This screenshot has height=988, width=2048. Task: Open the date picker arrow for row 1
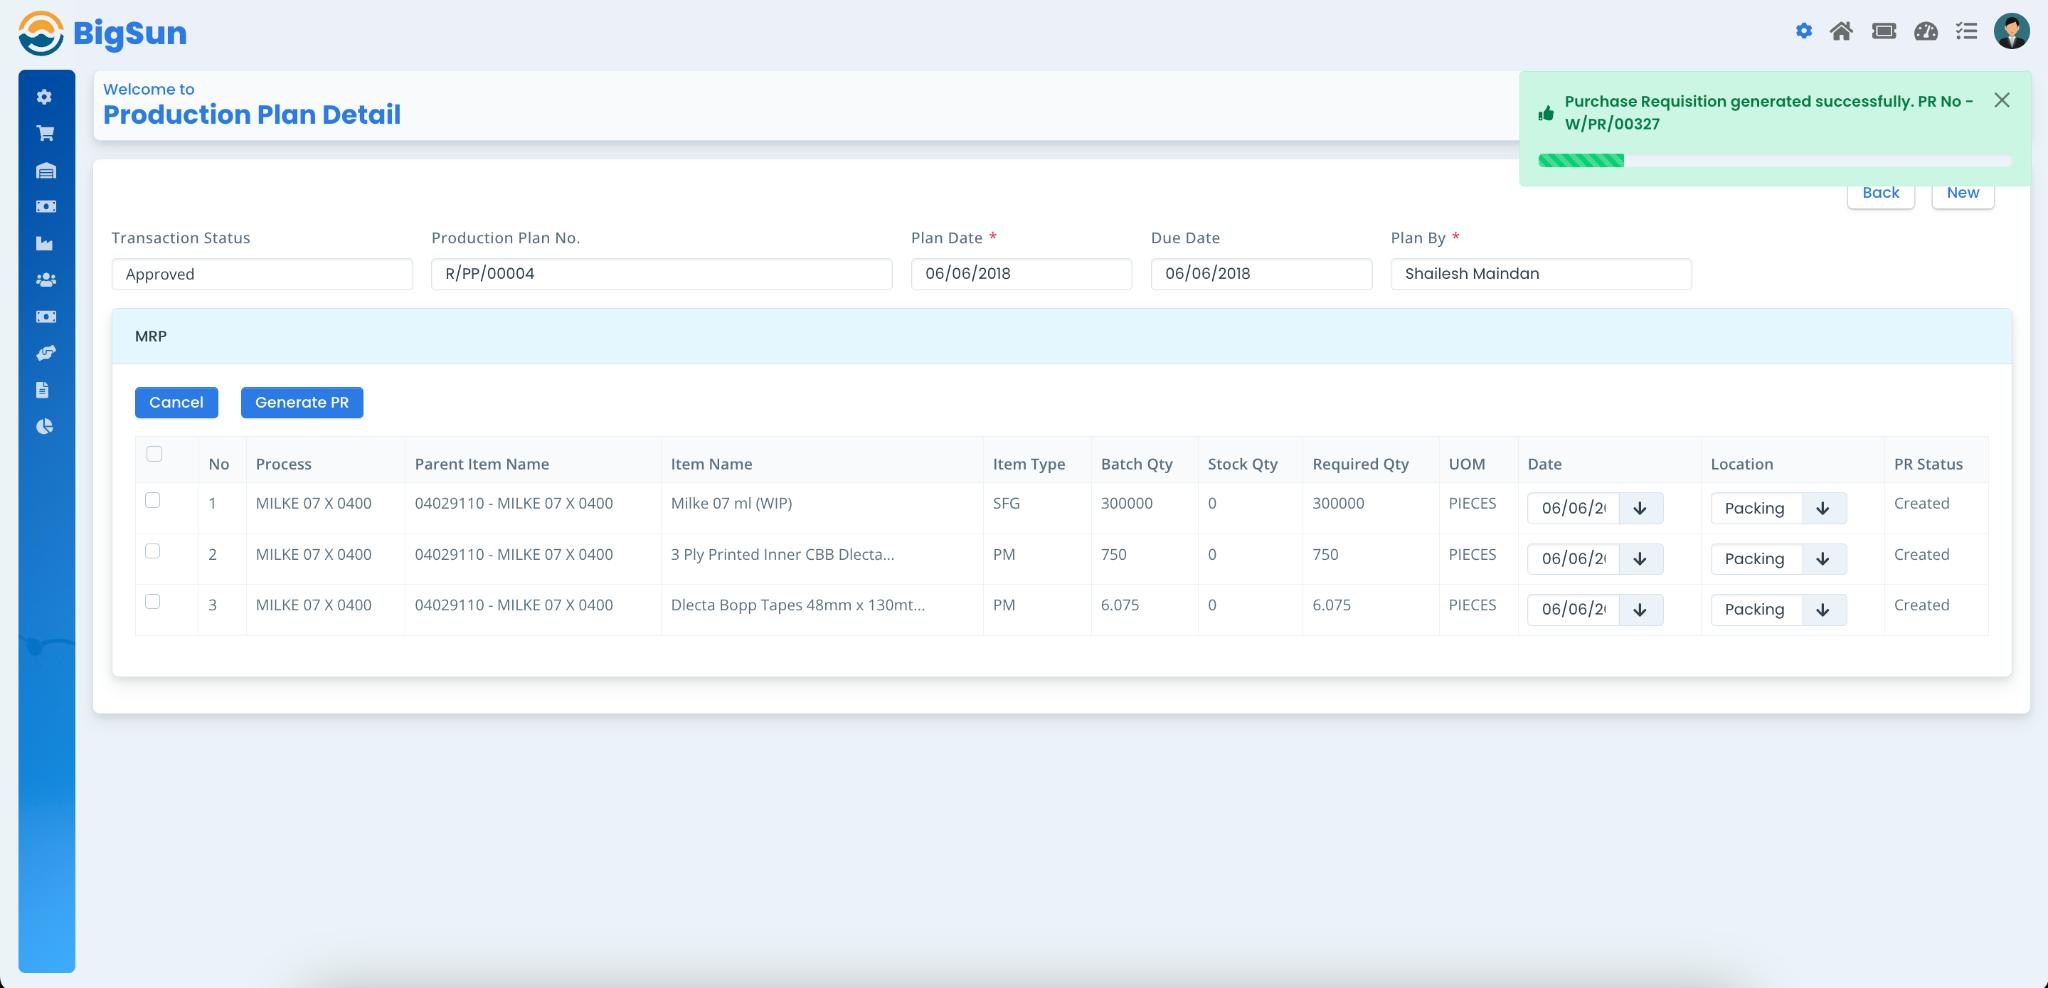1640,508
